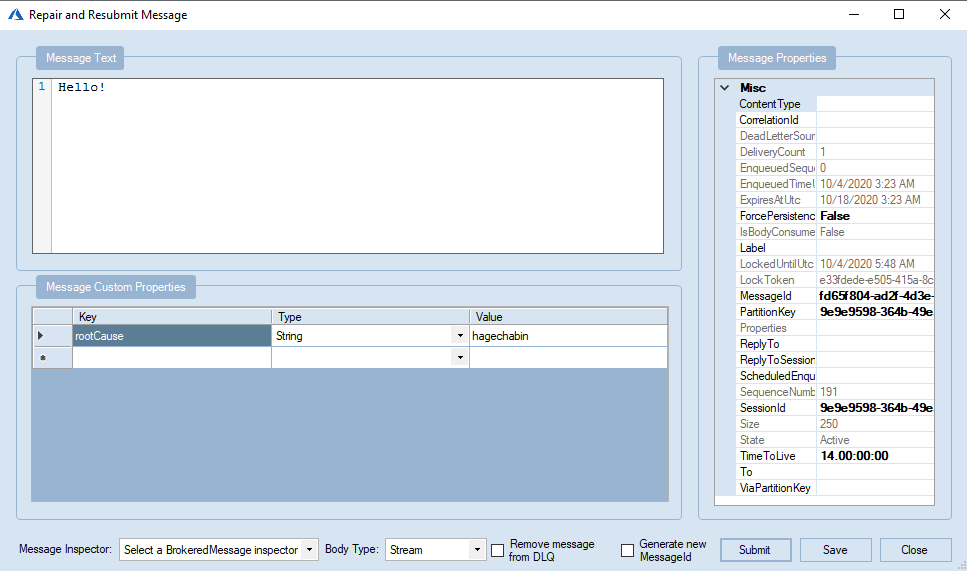Click the empty Value cell in new row
967x571 pixels.
[x=569, y=358]
